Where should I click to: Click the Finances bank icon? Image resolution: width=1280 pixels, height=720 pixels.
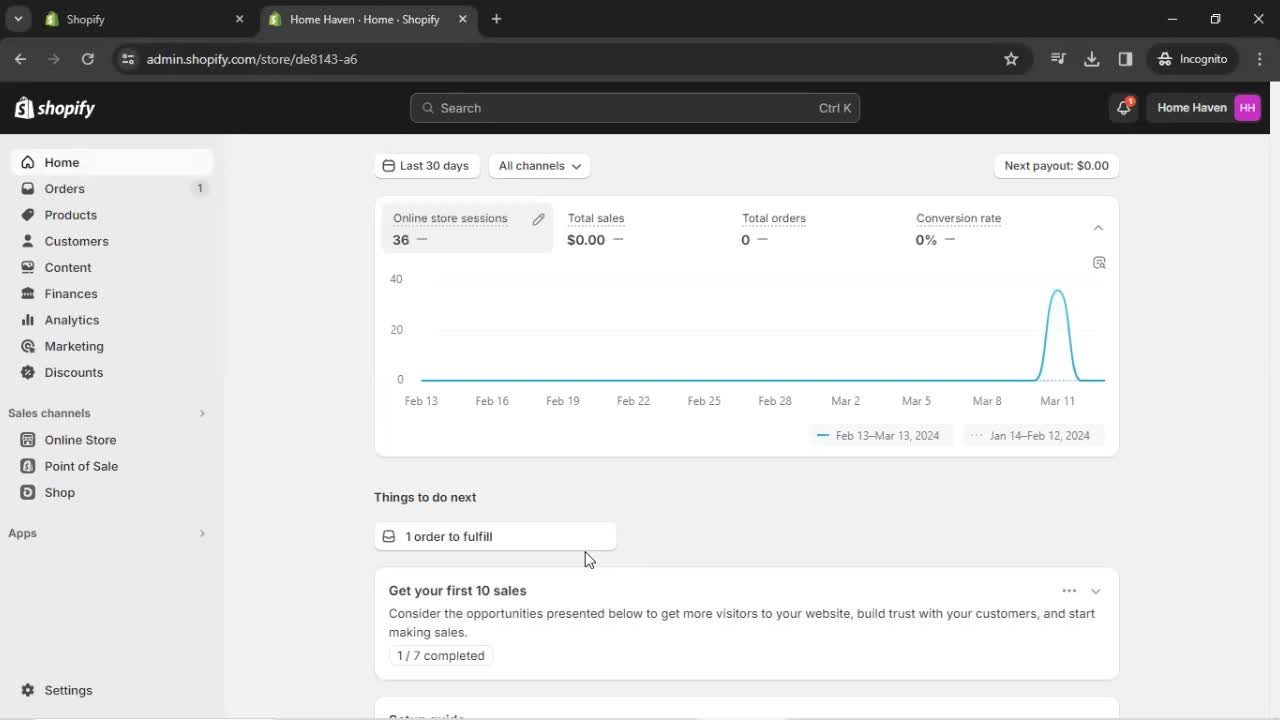click(28, 293)
